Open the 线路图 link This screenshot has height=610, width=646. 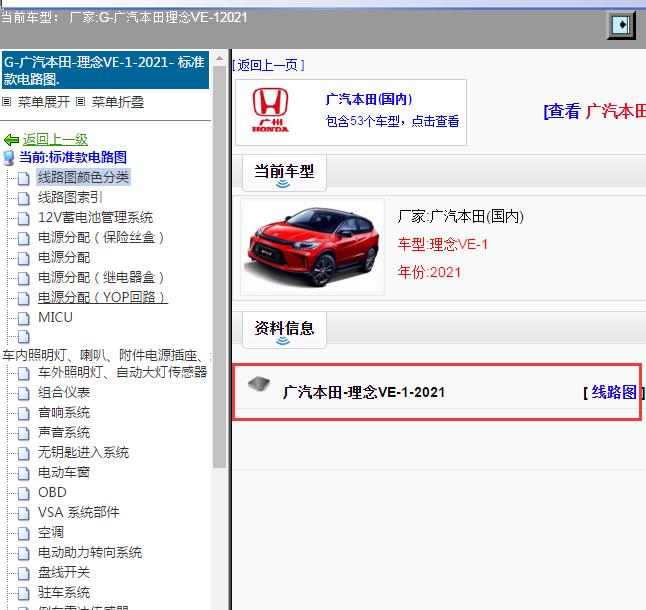point(614,392)
